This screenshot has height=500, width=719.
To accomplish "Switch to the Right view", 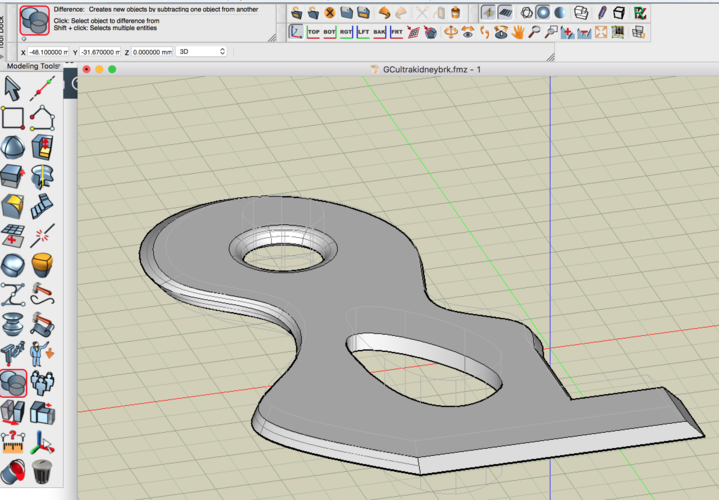I will [x=346, y=32].
